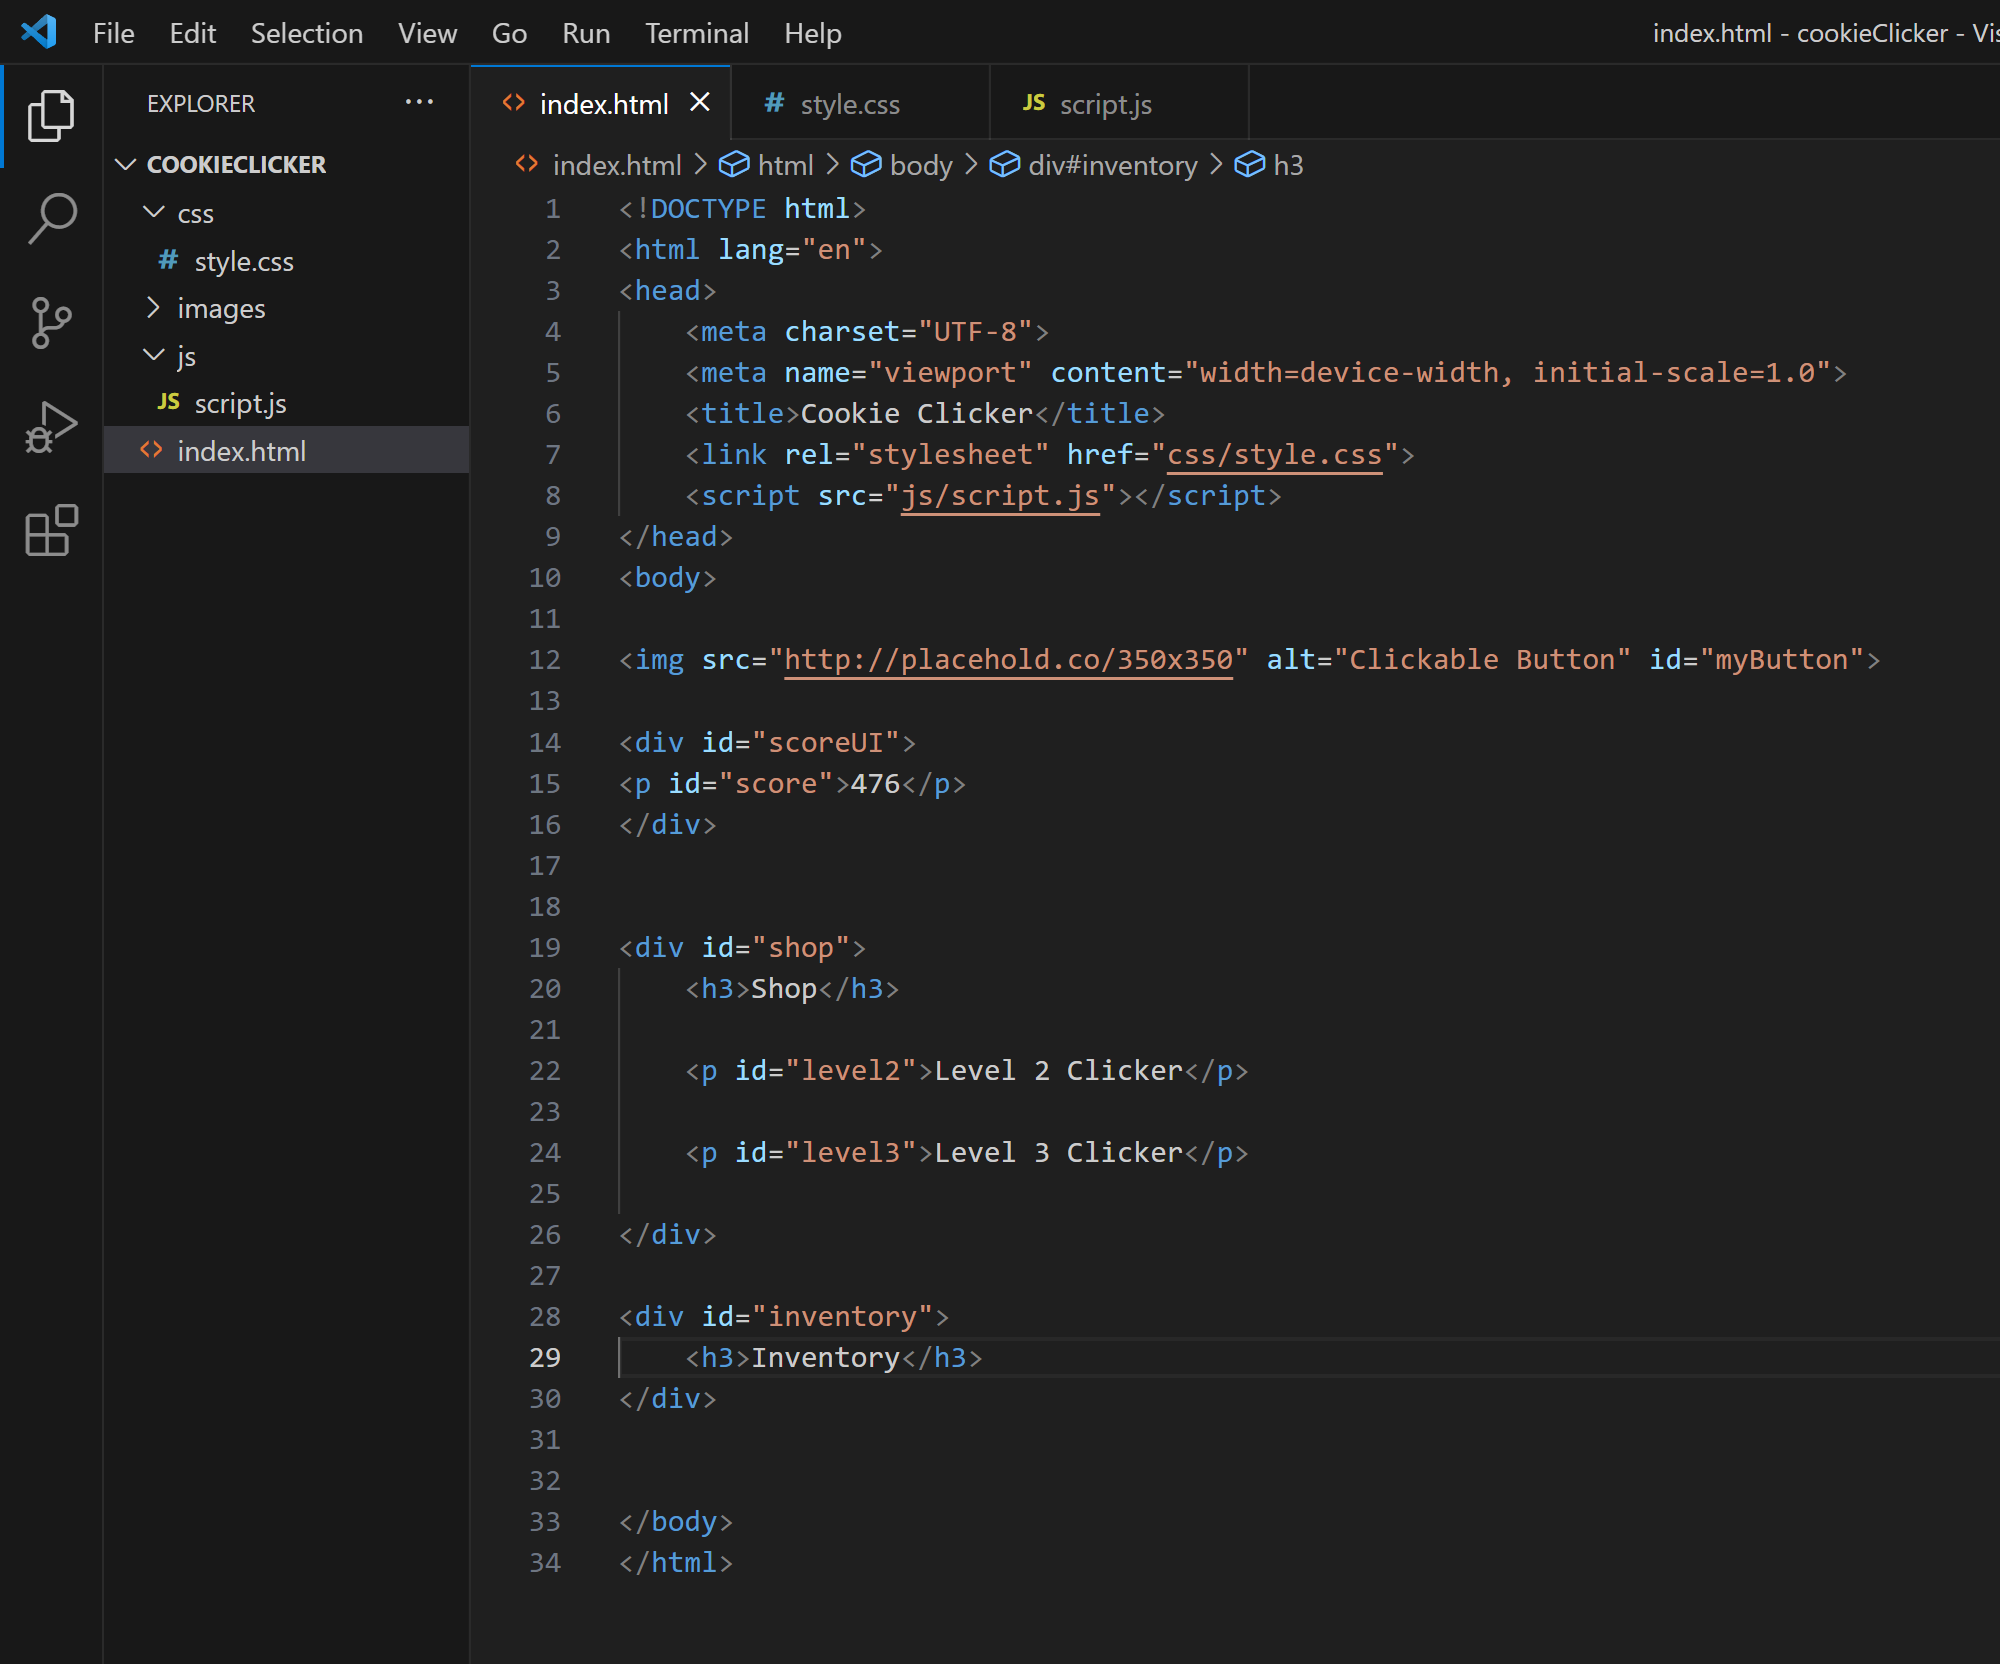
Task: Switch to the style.css tab
Action: [x=860, y=103]
